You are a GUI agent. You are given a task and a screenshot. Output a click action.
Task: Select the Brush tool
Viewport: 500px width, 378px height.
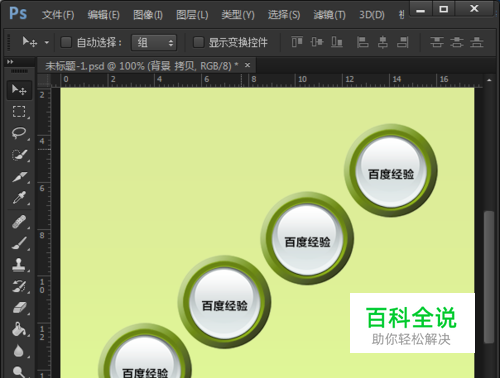click(x=19, y=243)
